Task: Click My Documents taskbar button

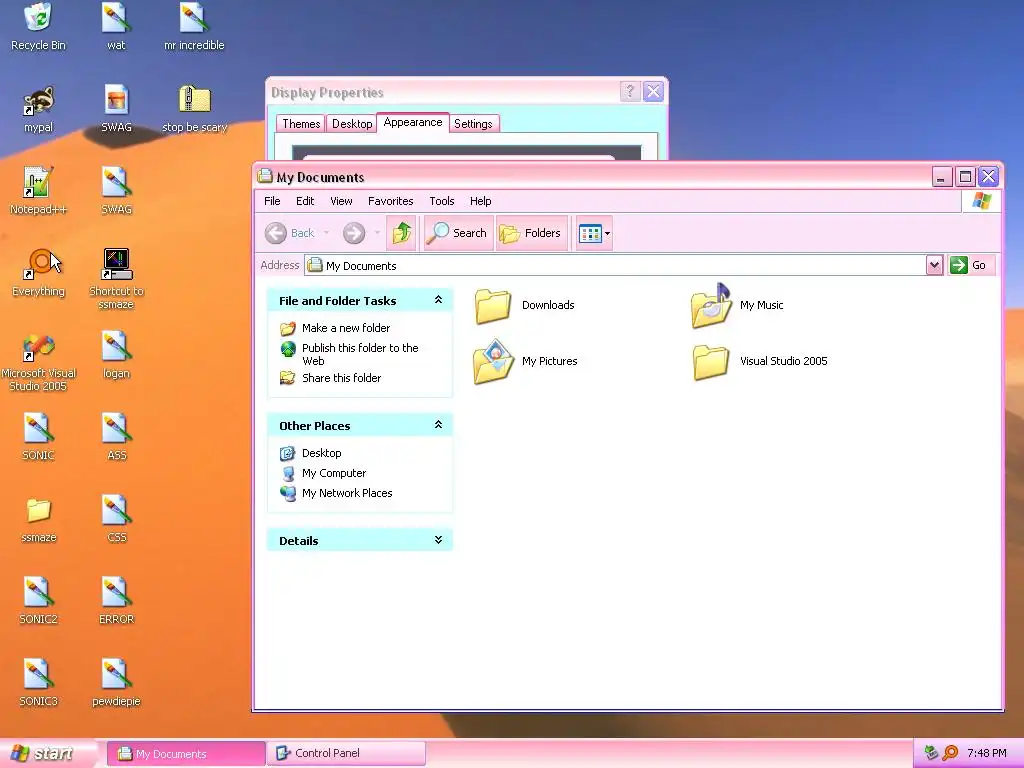Action: pos(186,753)
